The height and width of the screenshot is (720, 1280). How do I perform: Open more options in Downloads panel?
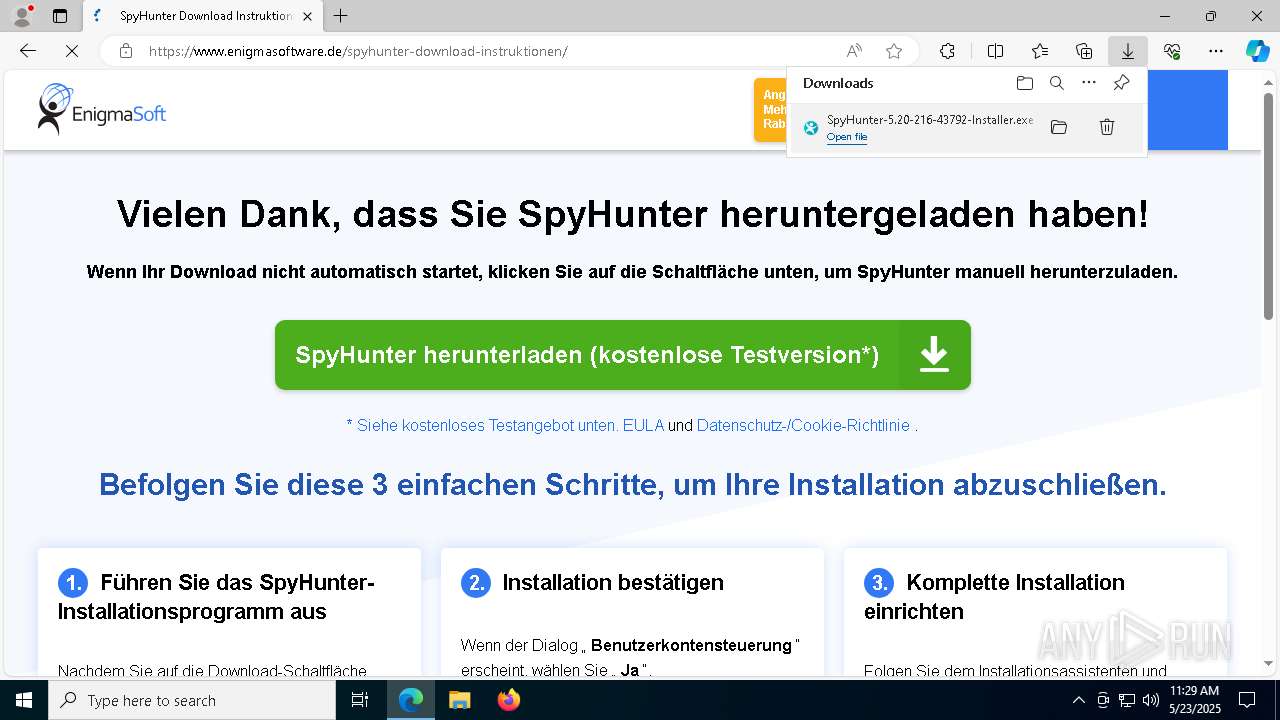[x=1089, y=83]
